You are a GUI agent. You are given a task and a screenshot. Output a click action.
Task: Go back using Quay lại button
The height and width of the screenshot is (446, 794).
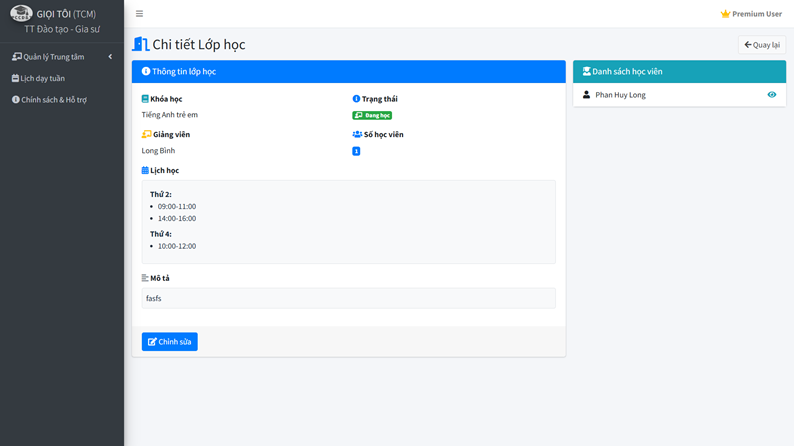click(761, 45)
